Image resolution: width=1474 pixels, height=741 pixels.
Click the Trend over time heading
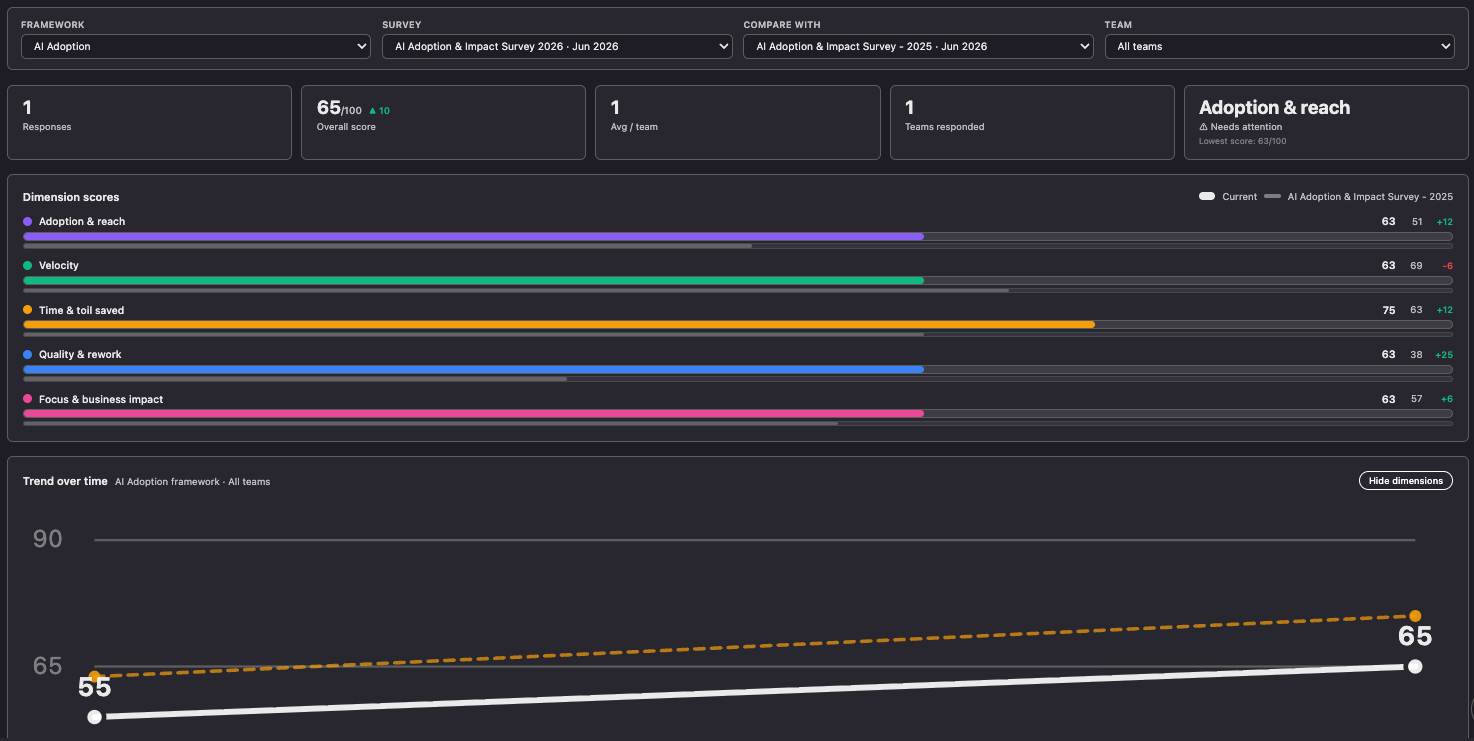[65, 481]
